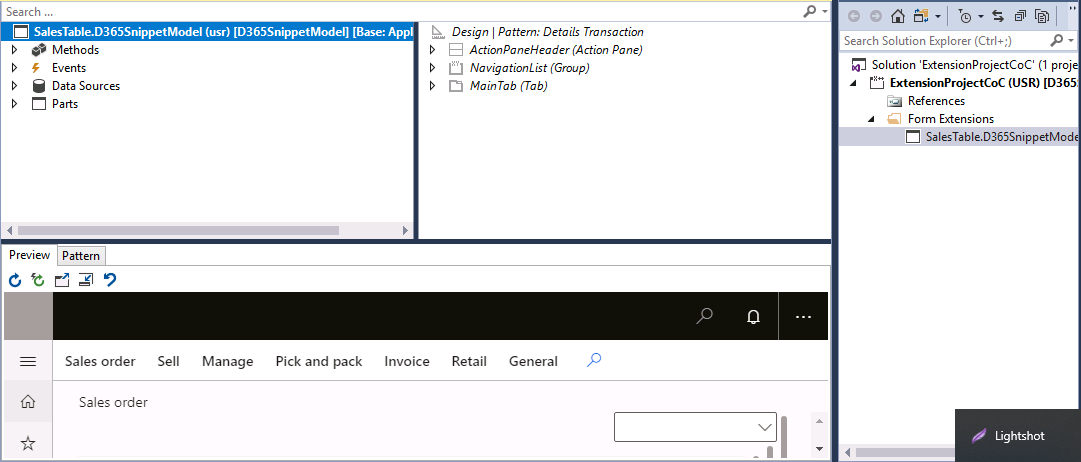Select Solution 'ExtensionProjectCoC' node

point(965,65)
